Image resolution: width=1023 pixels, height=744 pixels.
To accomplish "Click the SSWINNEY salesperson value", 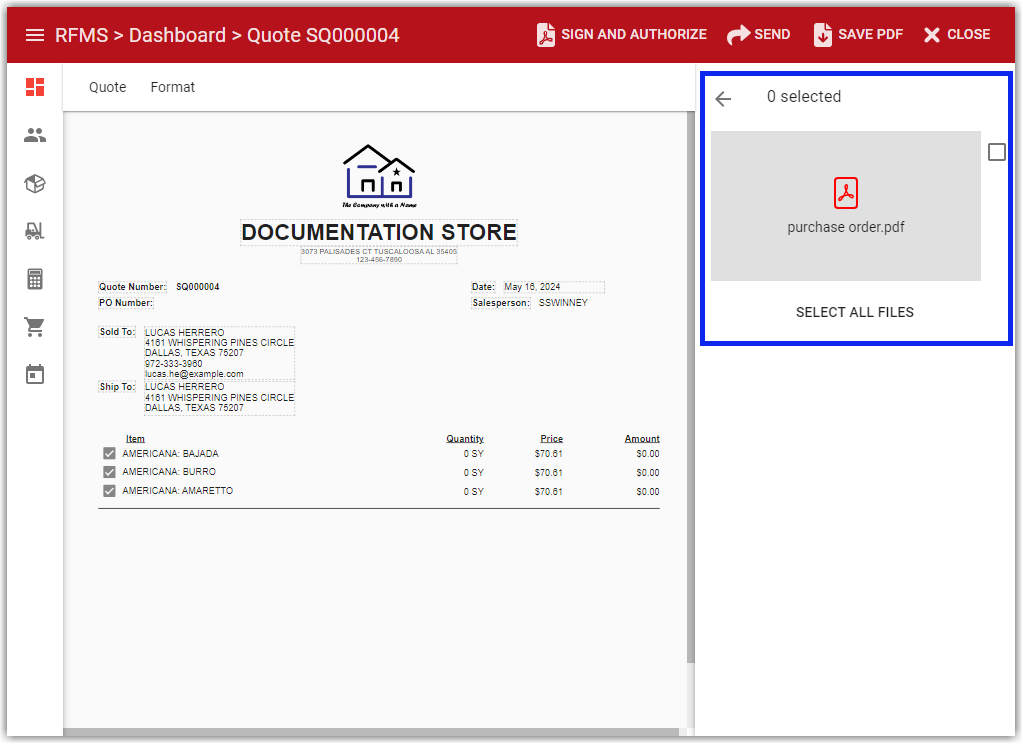I will pos(563,303).
